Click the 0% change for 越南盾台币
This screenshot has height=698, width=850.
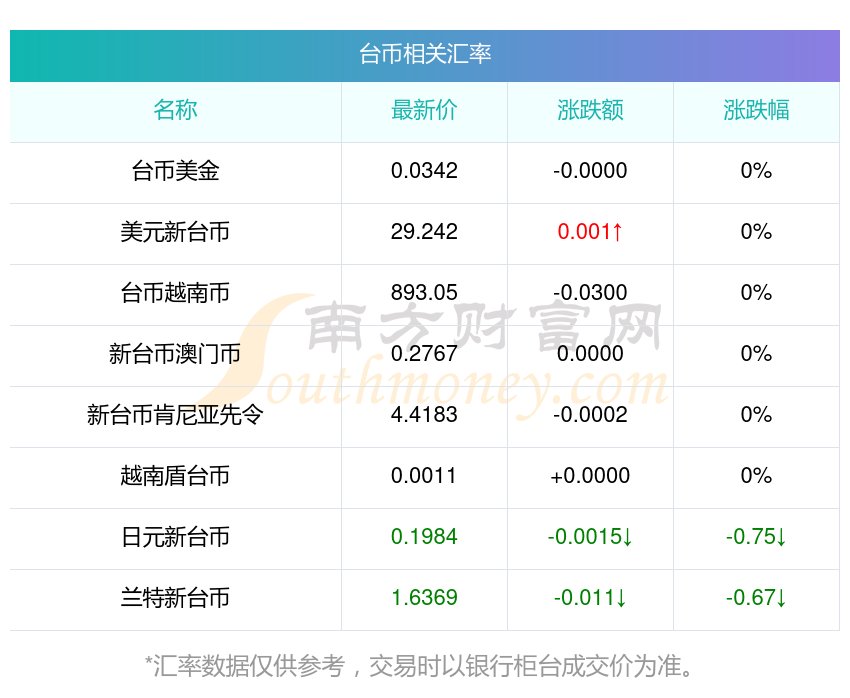tap(756, 476)
